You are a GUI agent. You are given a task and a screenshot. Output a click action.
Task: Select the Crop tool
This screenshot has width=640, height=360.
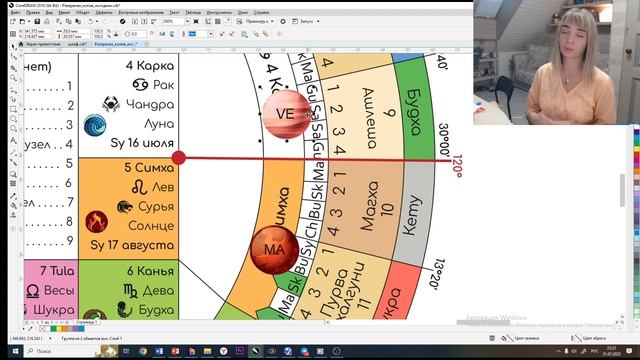pyautogui.click(x=13, y=68)
